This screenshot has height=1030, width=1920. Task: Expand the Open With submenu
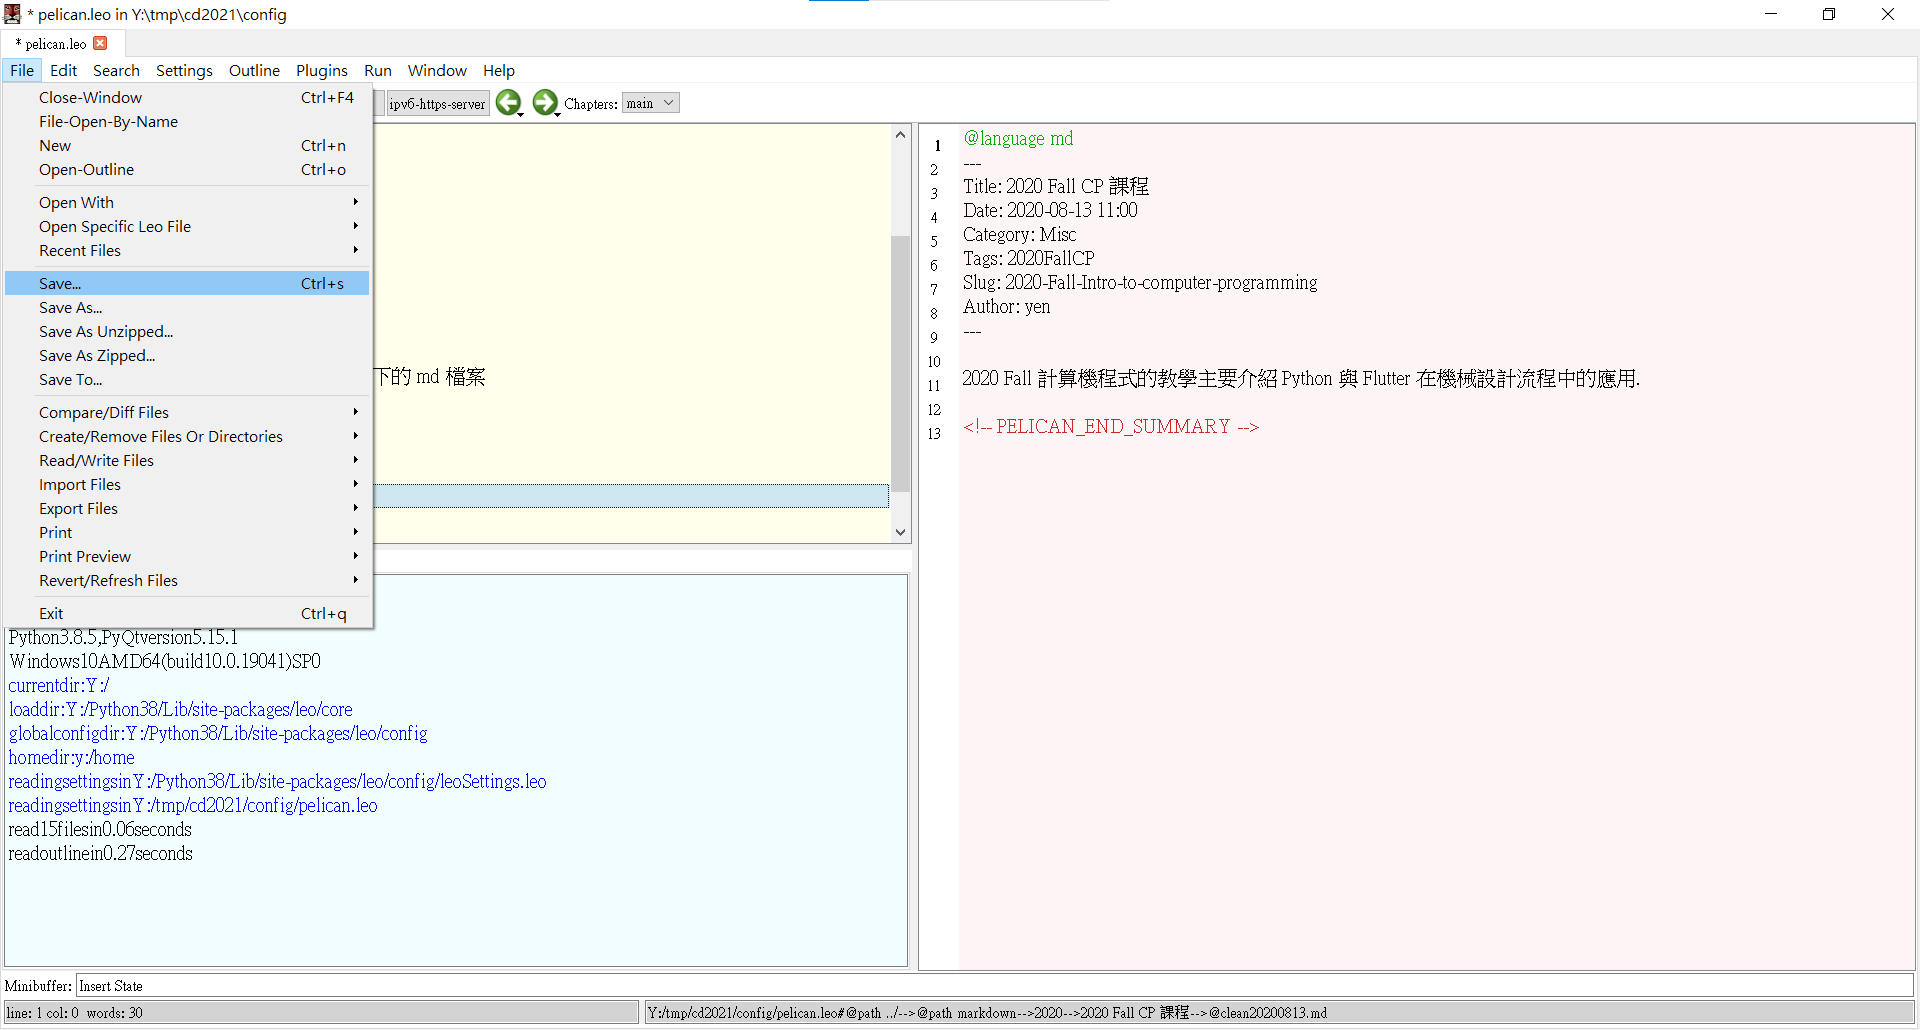(187, 202)
